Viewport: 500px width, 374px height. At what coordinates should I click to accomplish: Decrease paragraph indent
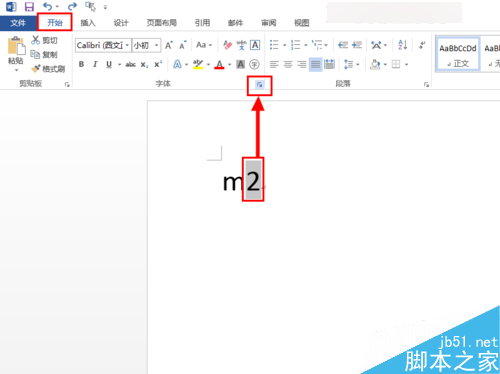click(x=343, y=45)
